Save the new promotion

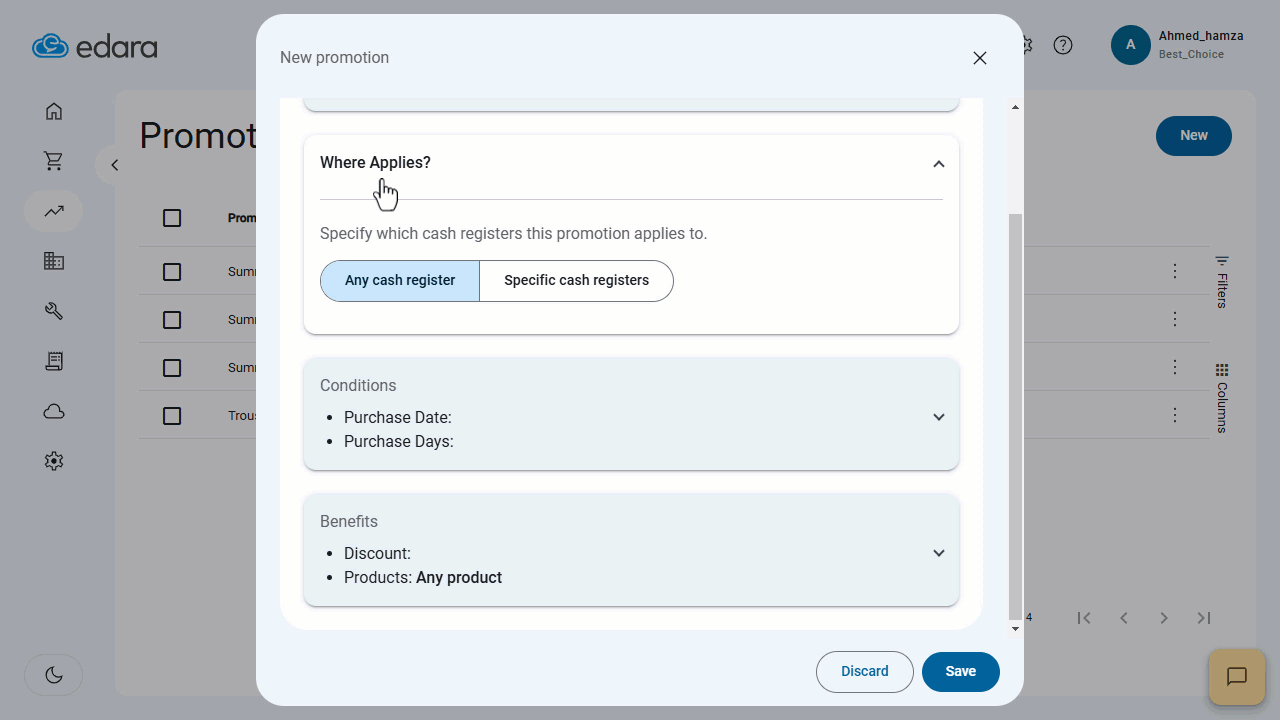[x=961, y=672]
